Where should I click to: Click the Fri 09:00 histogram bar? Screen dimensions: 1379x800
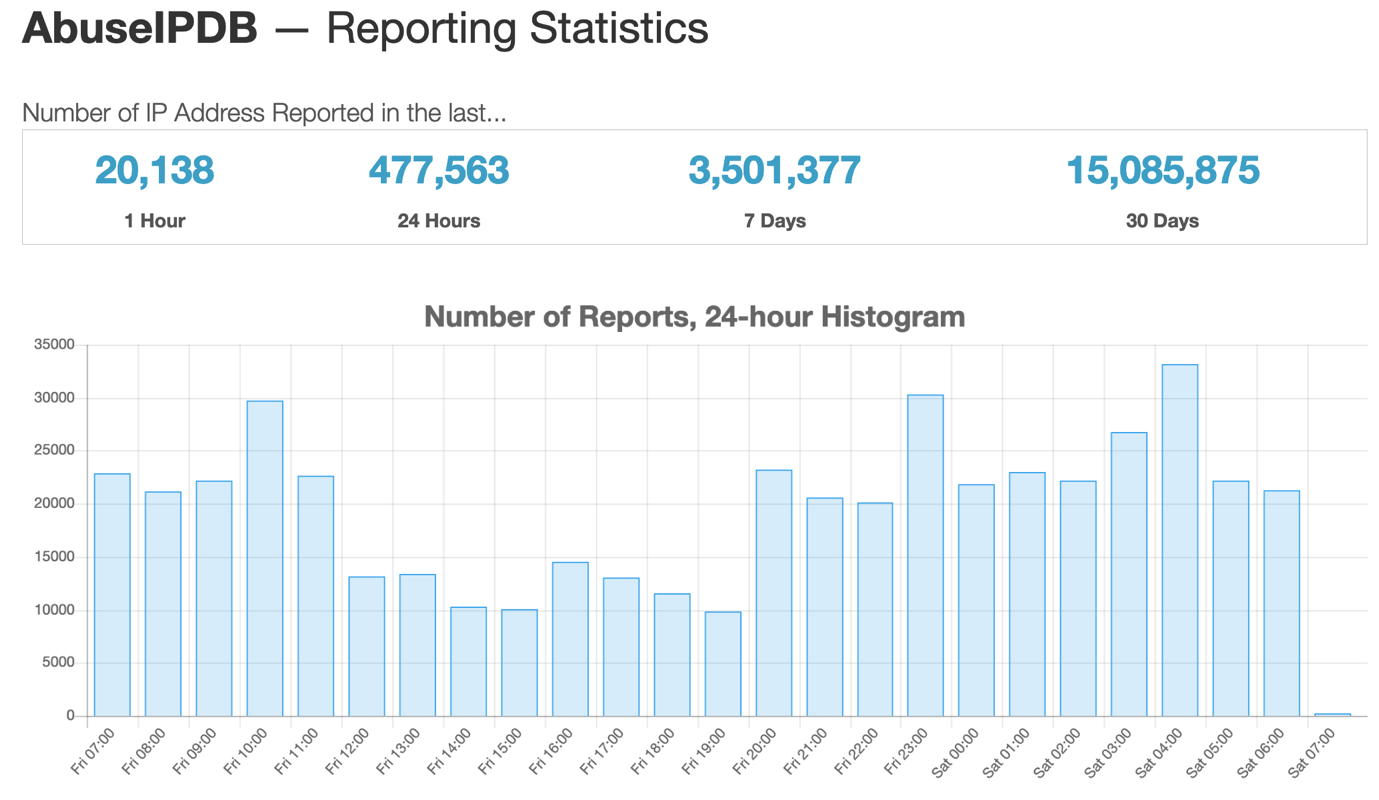[x=214, y=598]
